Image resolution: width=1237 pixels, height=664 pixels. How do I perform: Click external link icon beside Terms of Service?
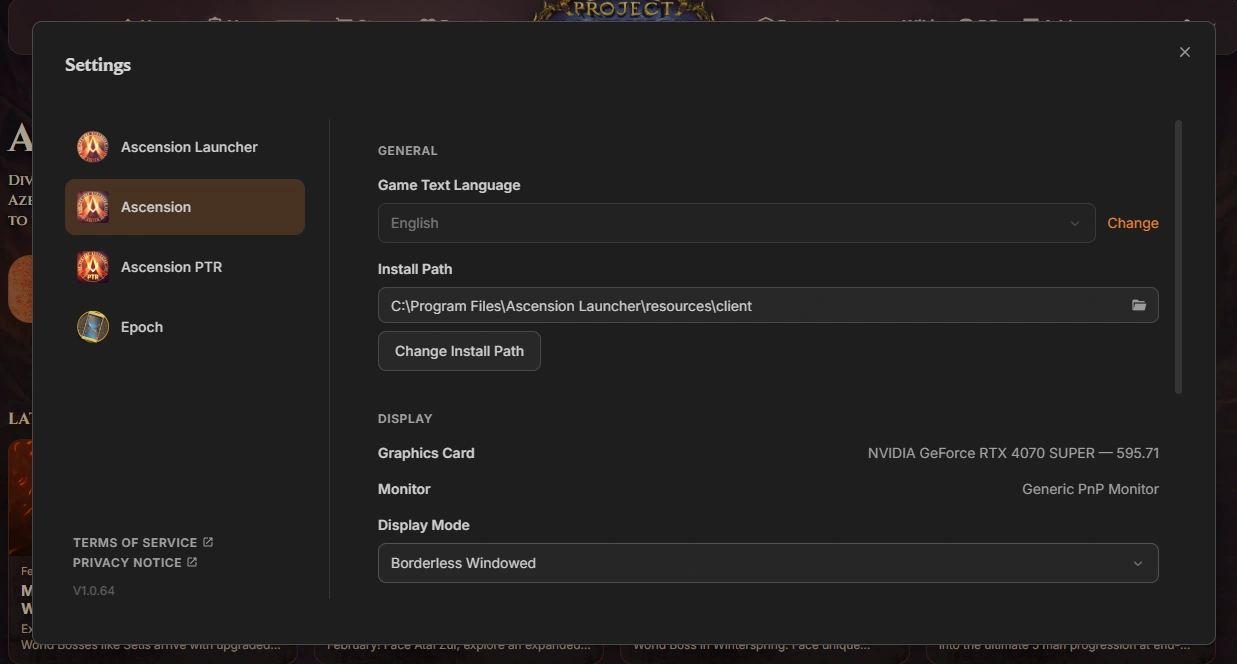(x=208, y=542)
